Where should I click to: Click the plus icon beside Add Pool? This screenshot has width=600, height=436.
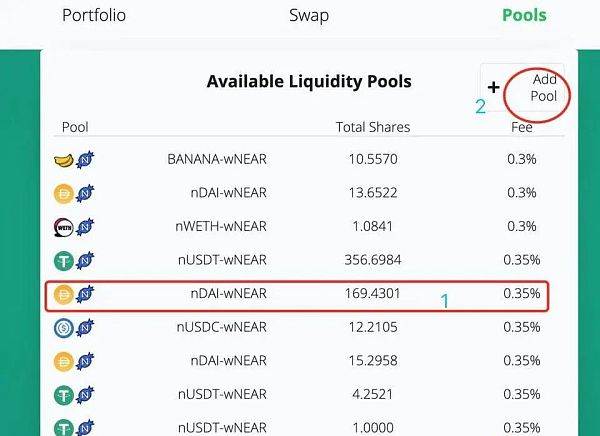pos(494,87)
